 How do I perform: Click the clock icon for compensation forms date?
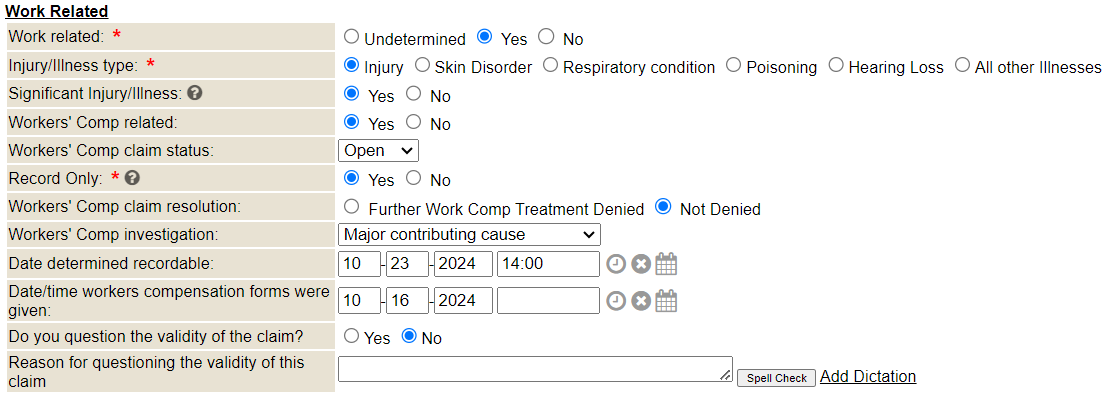coord(616,301)
